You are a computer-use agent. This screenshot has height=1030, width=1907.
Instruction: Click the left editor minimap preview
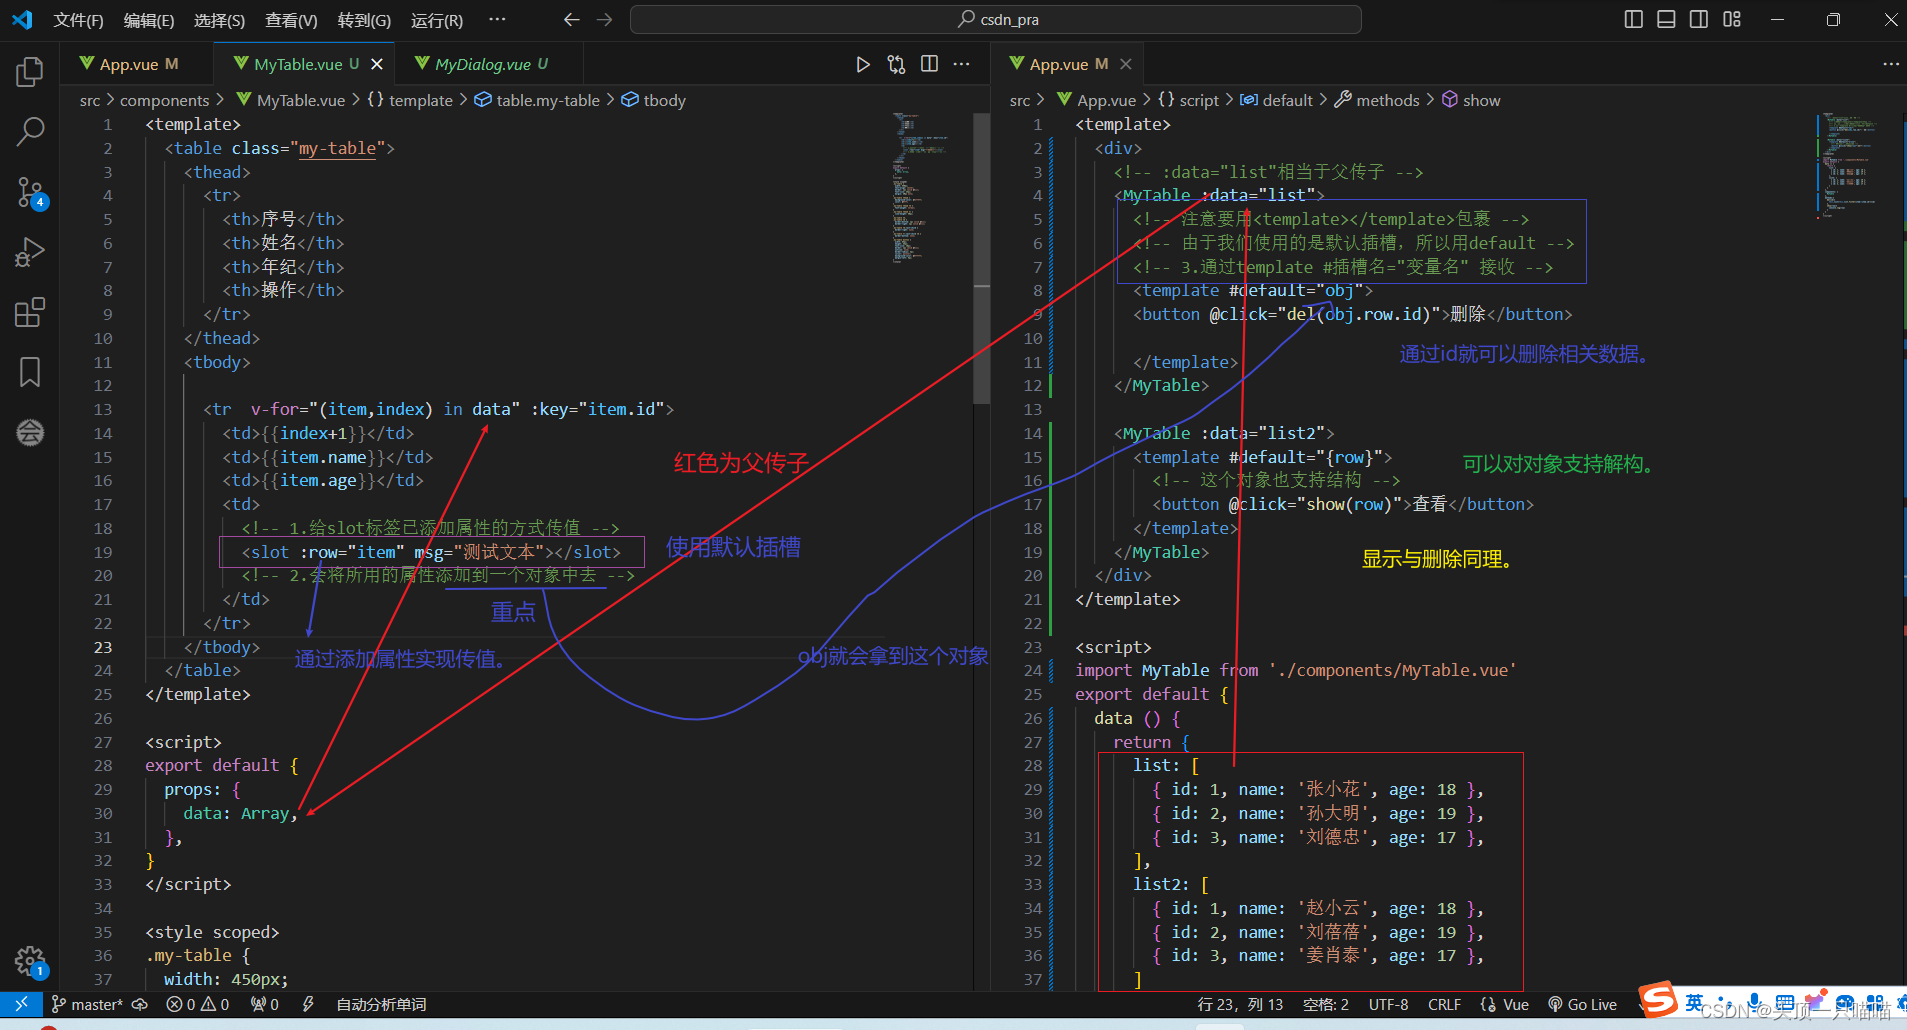coord(920,189)
